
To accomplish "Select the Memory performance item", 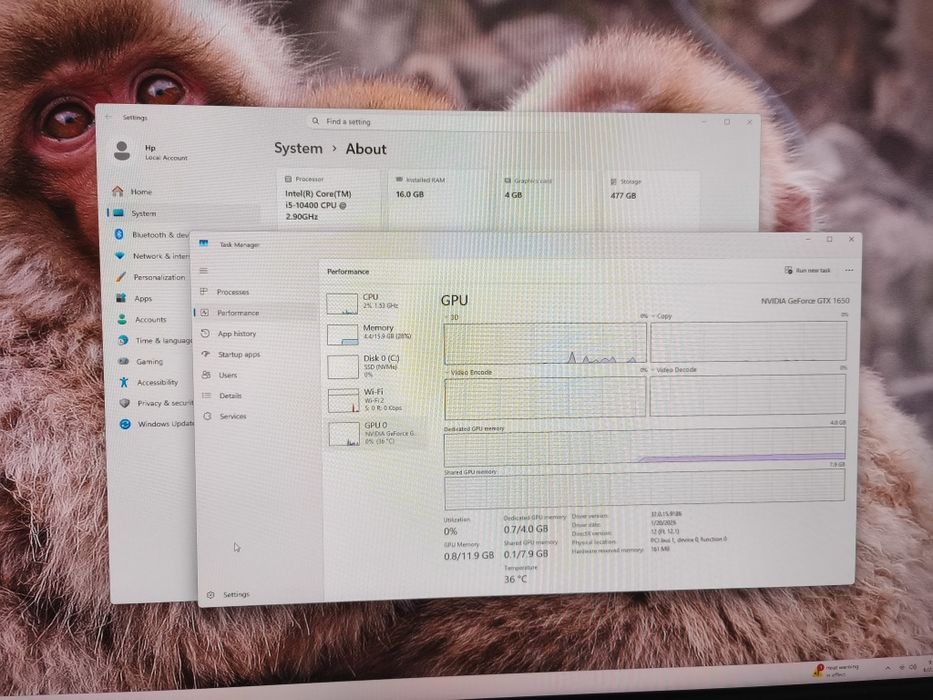I will pos(374,333).
